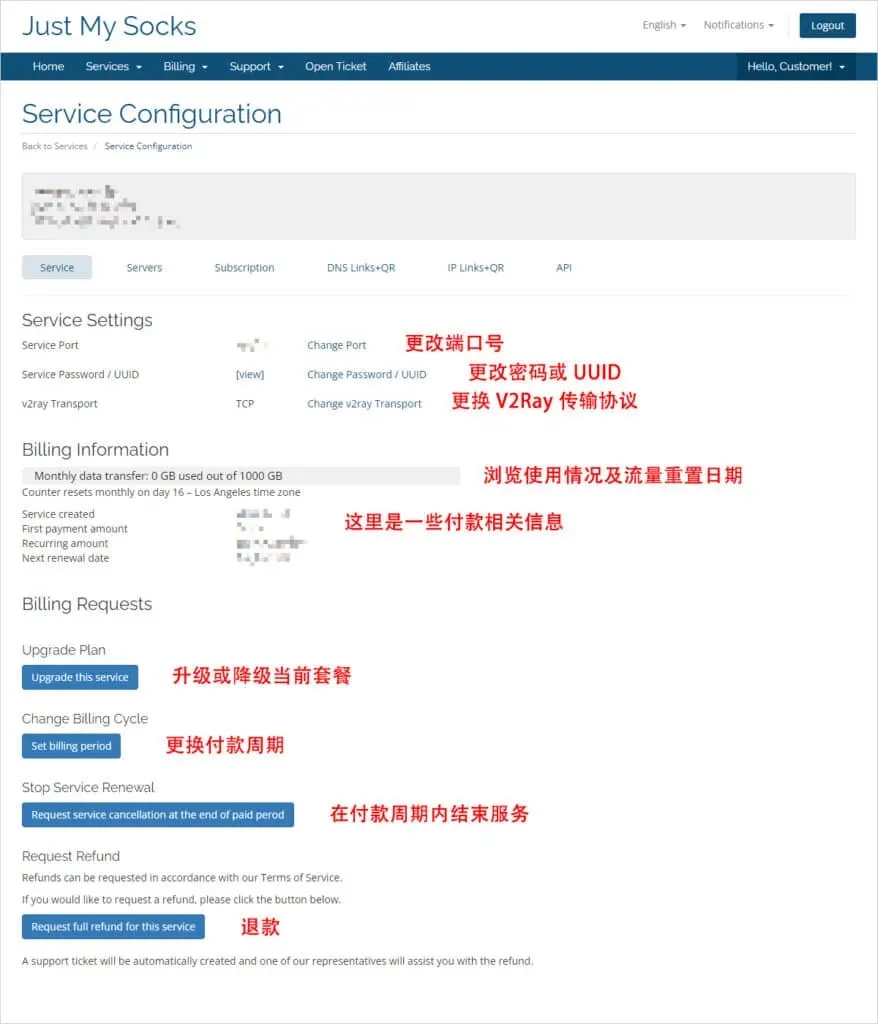Select the API tab

(564, 268)
